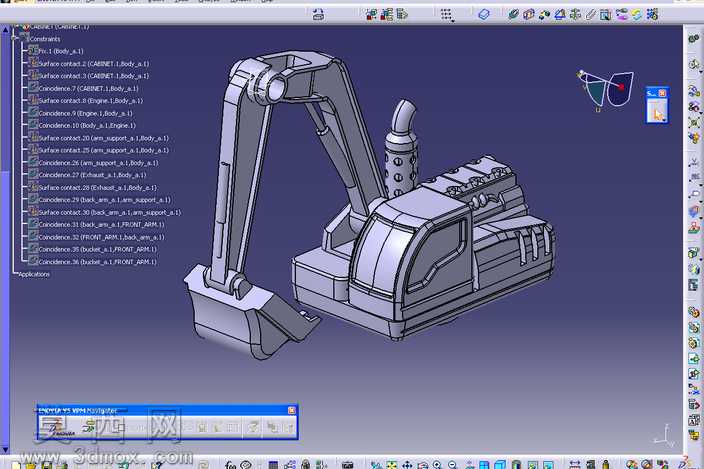Click the tree scrollbar down arrow
The image size is (704, 469).
coord(5,449)
